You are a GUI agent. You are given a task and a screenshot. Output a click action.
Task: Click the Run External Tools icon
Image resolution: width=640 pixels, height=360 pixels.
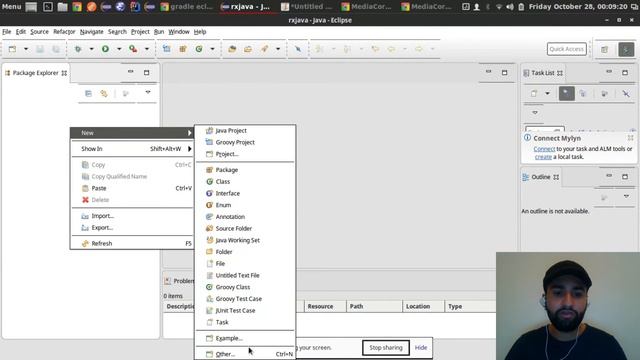pyautogui.click(x=133, y=49)
